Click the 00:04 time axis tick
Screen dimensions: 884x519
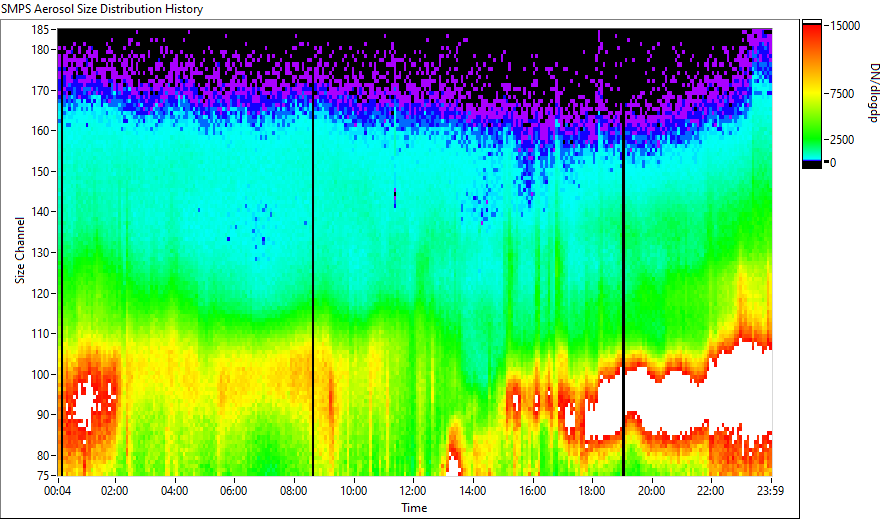pyautogui.click(x=58, y=491)
